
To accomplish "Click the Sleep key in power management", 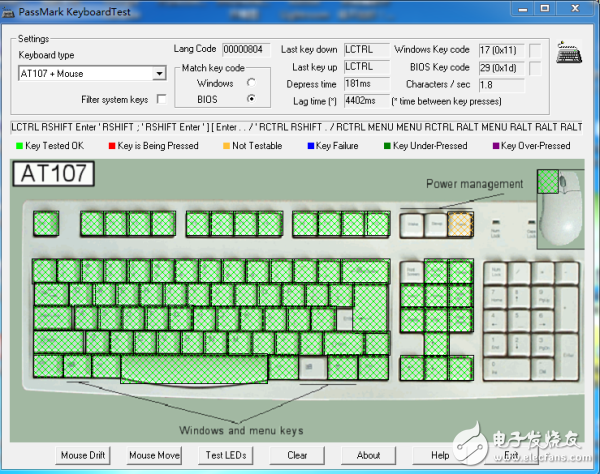I will pos(436,225).
